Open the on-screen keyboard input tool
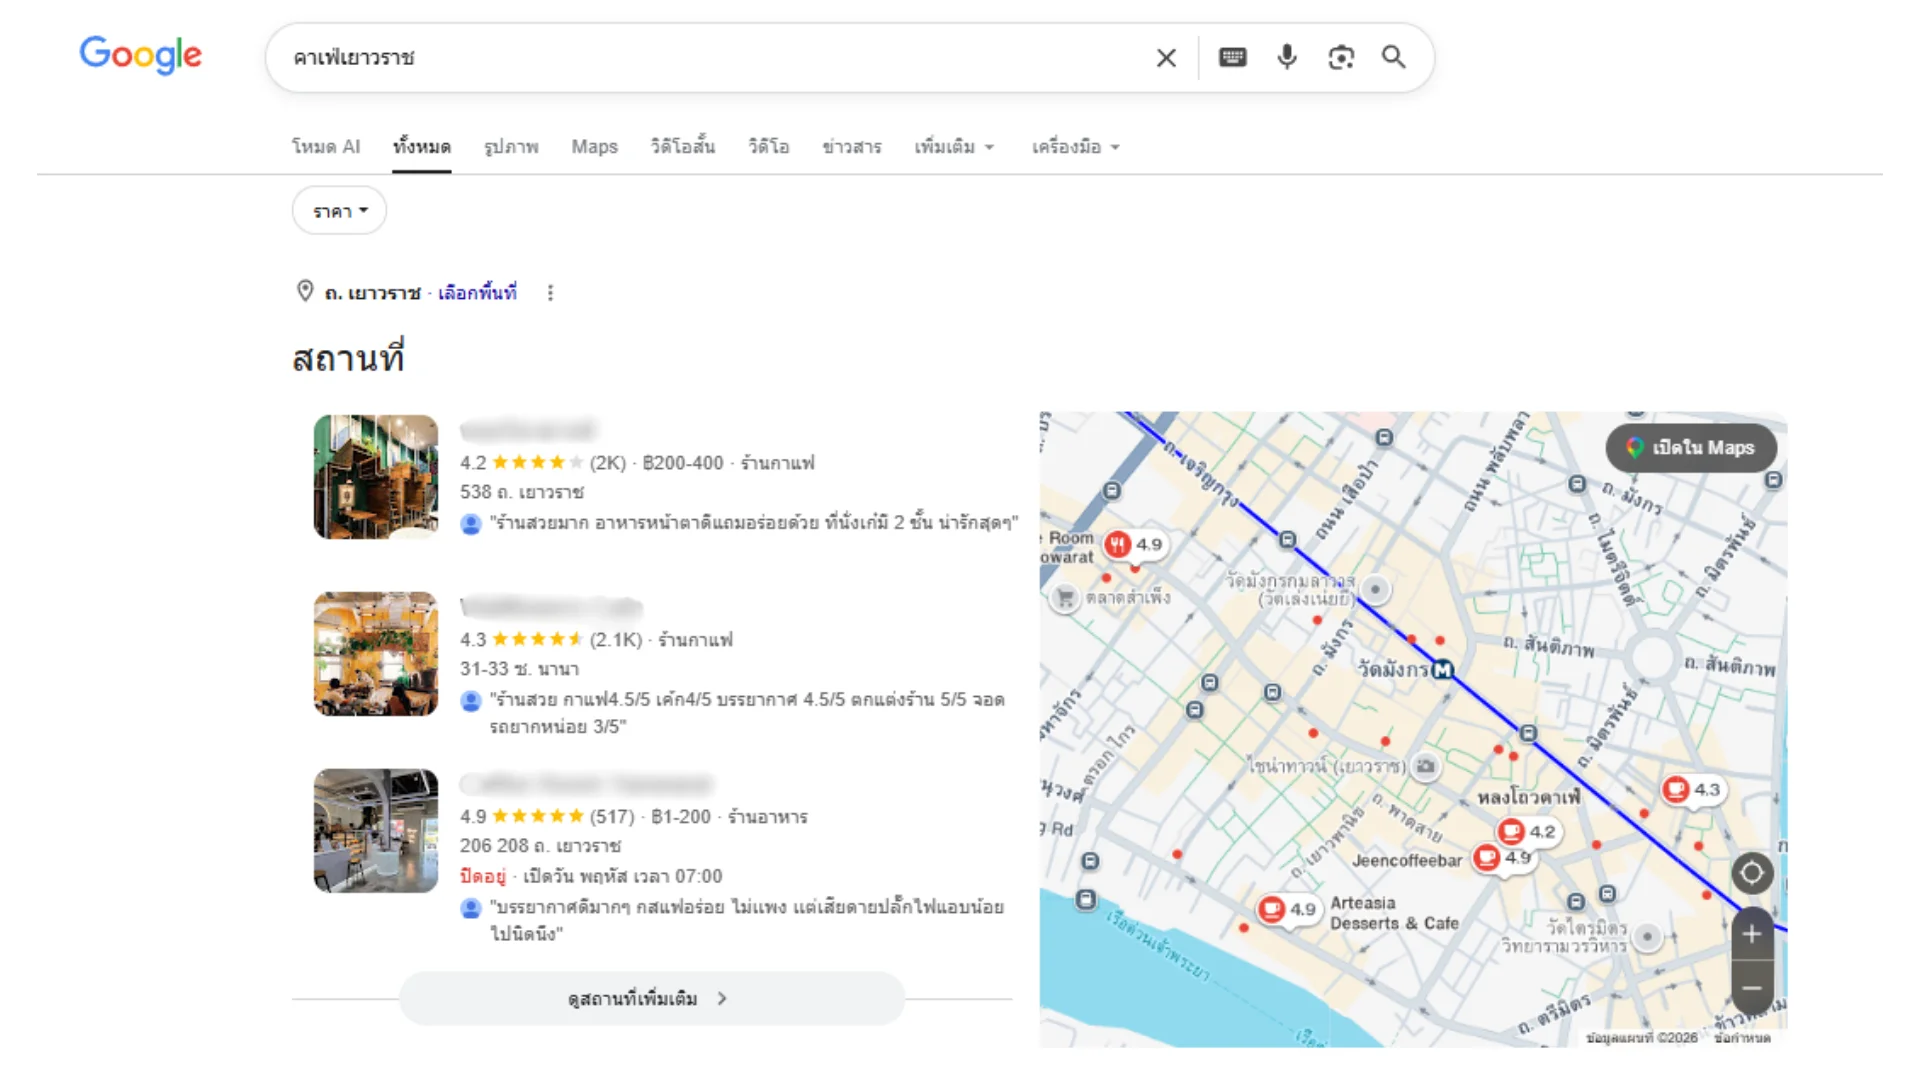The width and height of the screenshot is (1920, 1080). [x=1232, y=58]
